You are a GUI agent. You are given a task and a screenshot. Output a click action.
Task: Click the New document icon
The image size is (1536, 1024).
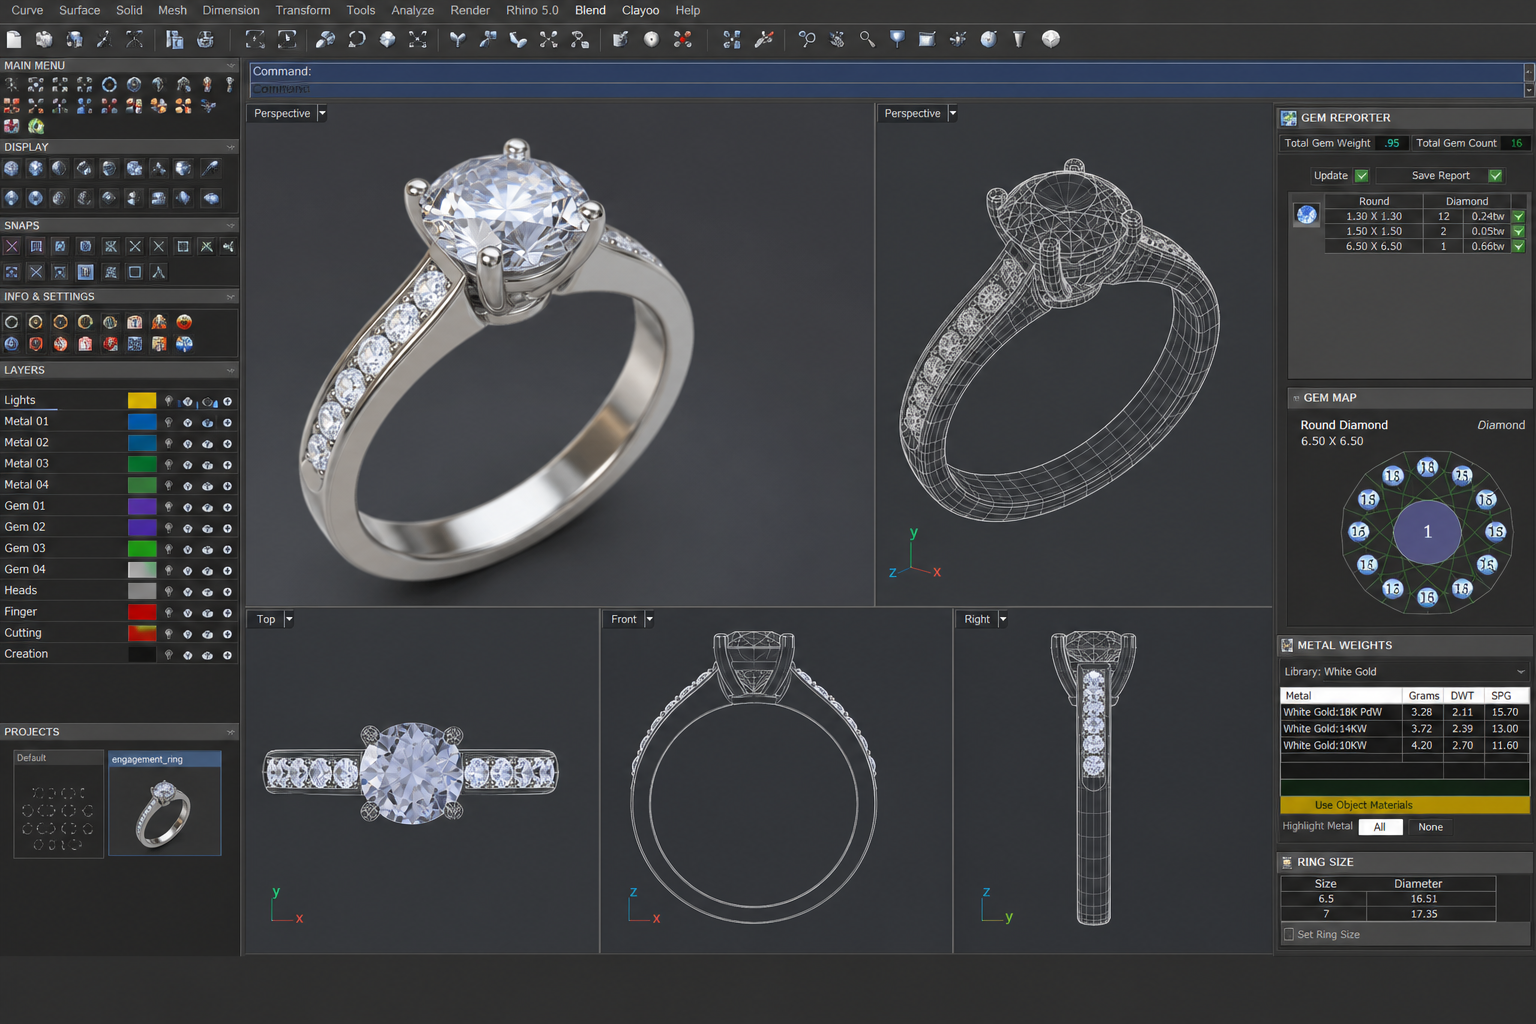(14, 39)
